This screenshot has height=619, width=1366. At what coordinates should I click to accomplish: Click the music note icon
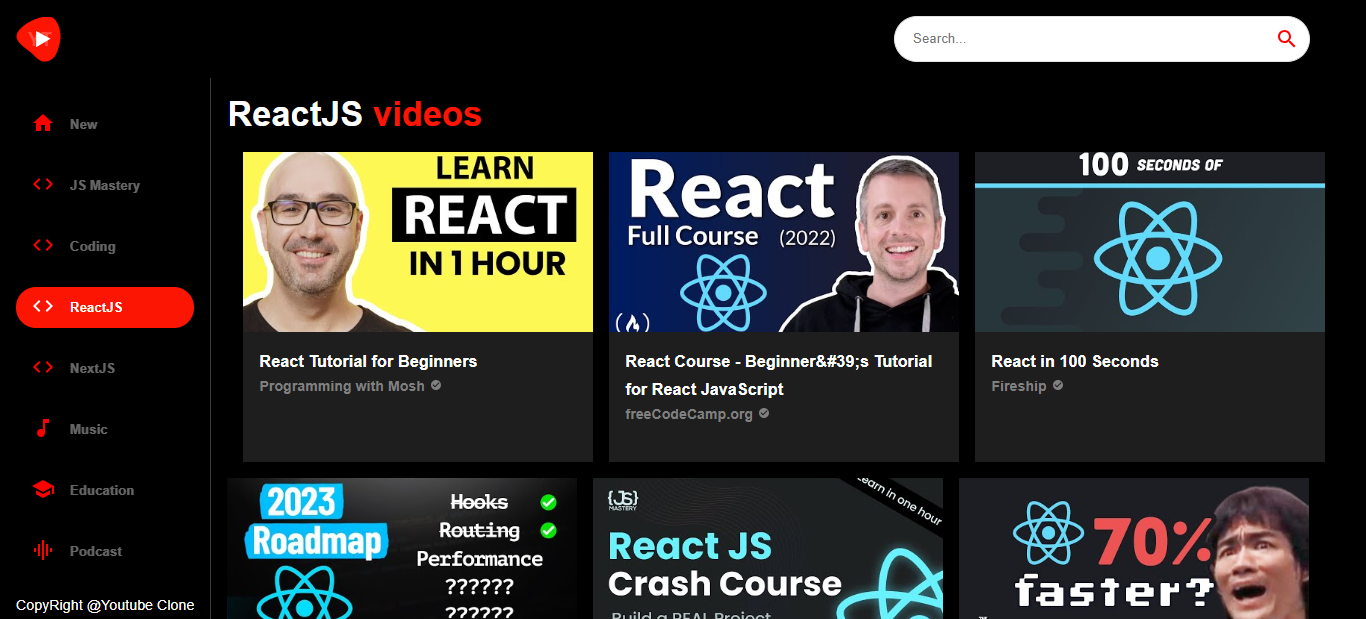[x=43, y=429]
